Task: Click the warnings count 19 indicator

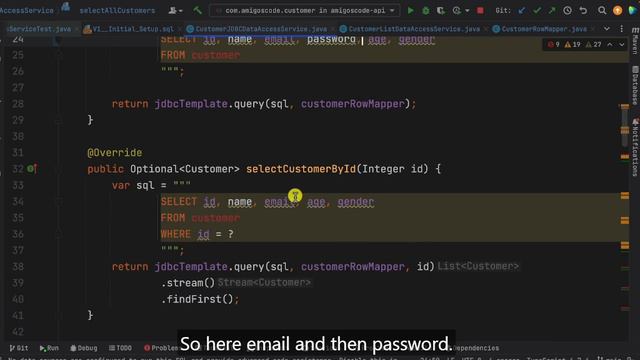Action: click(x=572, y=44)
